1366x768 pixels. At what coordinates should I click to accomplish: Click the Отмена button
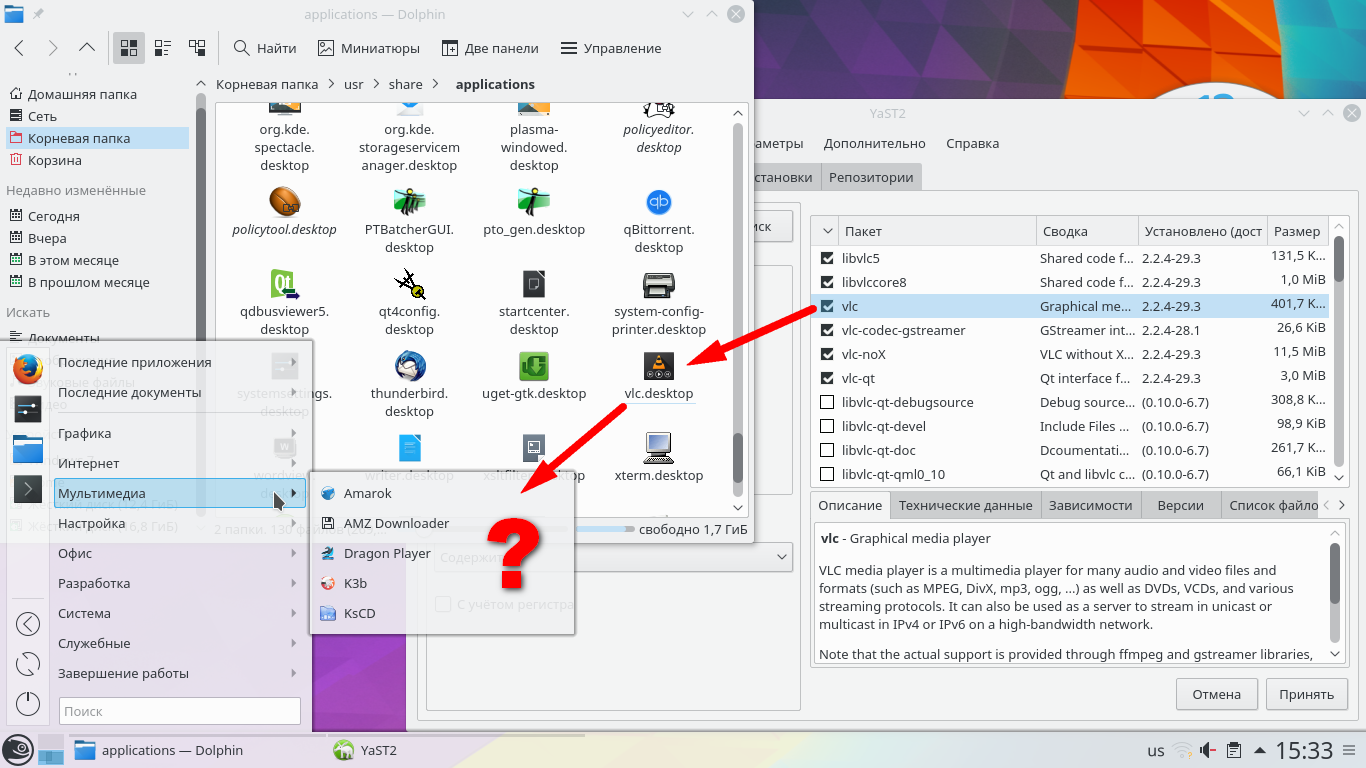pos(1216,694)
